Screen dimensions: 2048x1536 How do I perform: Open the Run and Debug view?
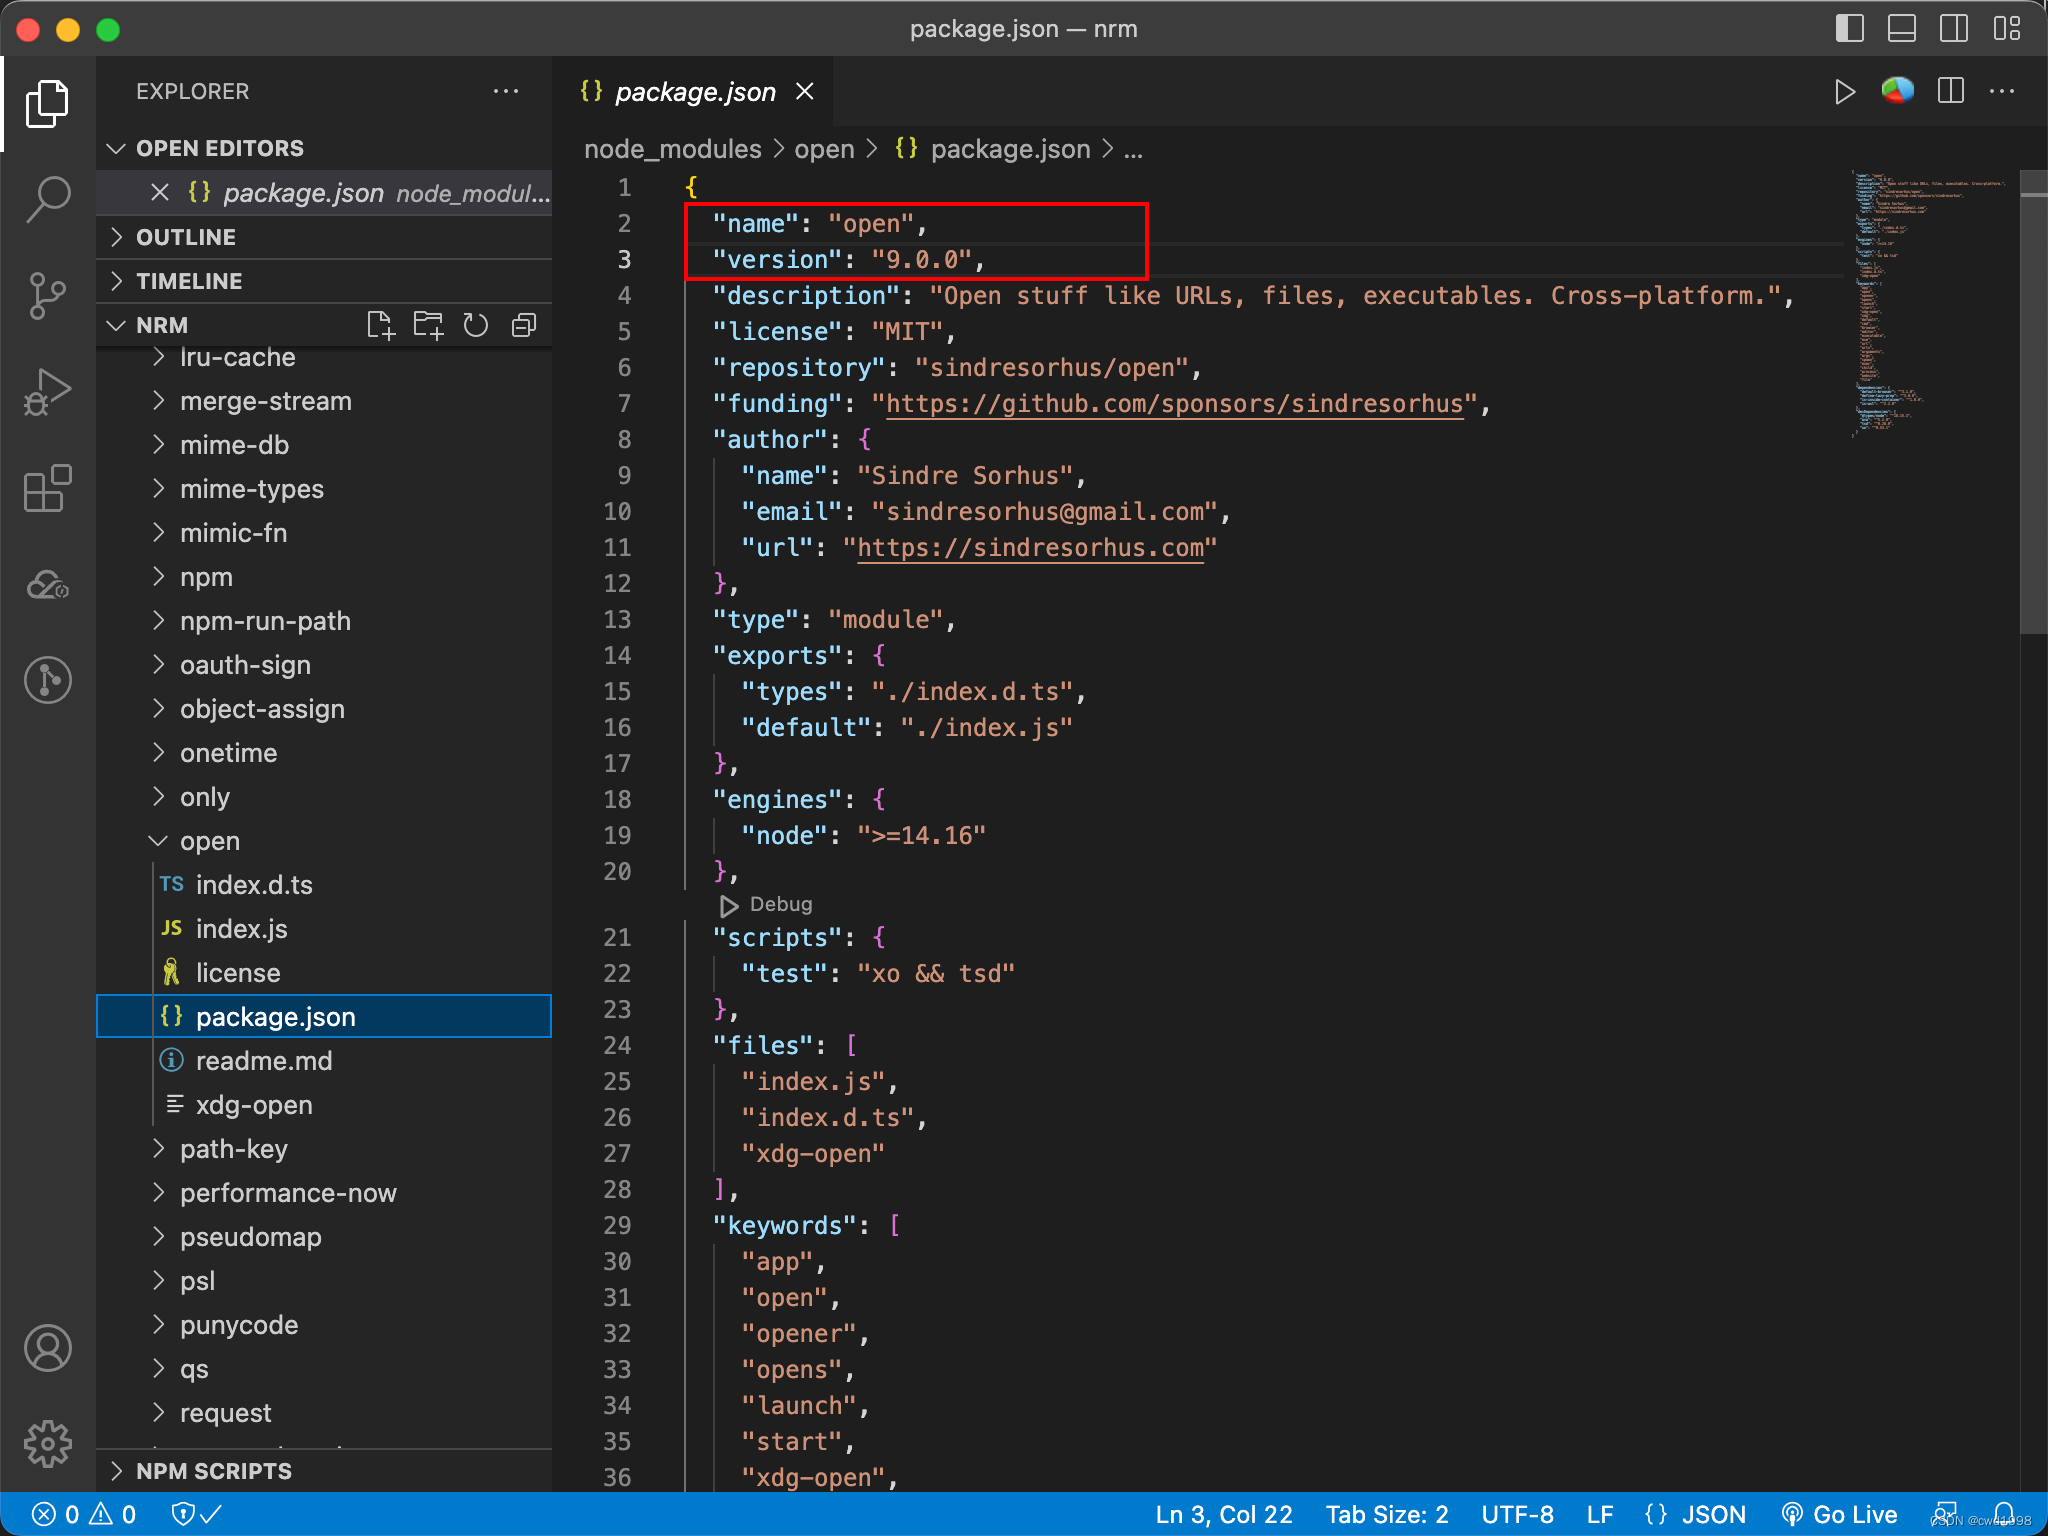[x=47, y=392]
